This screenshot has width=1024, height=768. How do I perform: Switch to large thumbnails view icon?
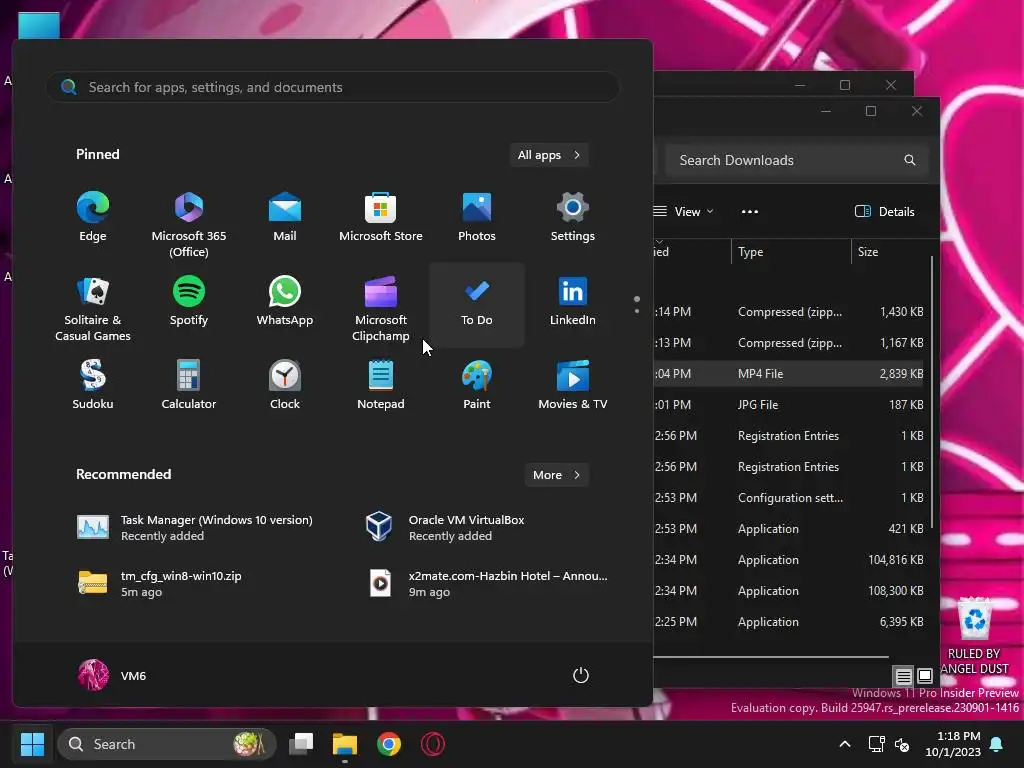[925, 676]
